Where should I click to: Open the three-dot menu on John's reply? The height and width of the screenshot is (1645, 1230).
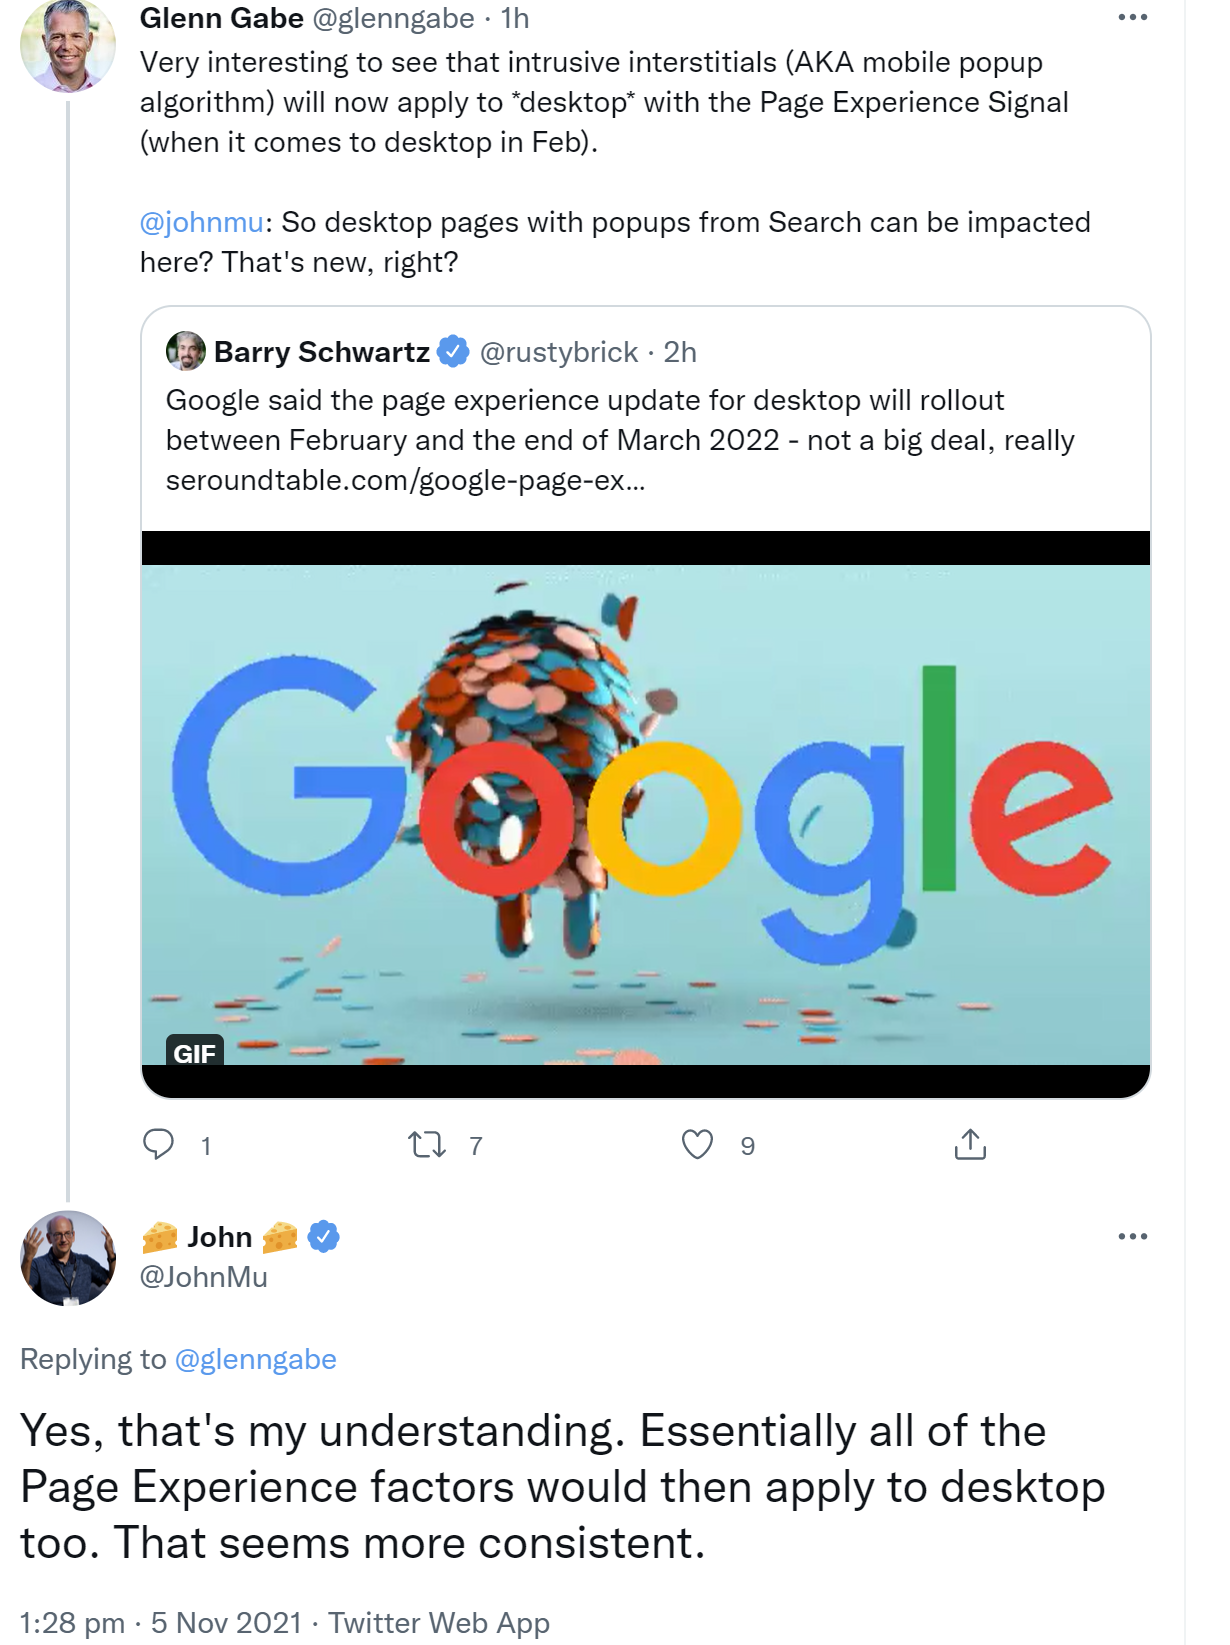click(1135, 1237)
